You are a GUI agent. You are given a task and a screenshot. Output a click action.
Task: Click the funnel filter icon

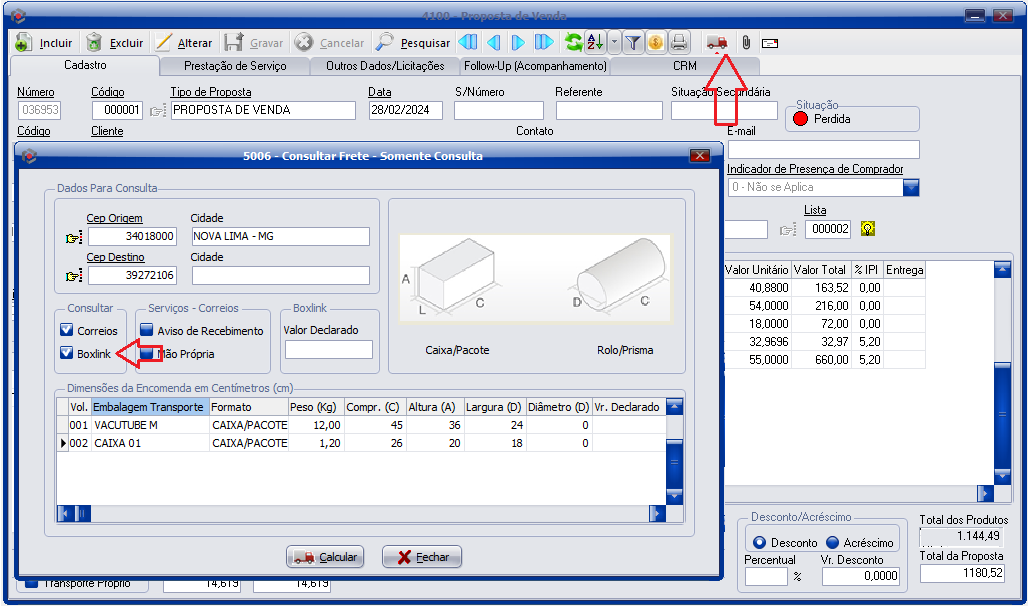(633, 43)
